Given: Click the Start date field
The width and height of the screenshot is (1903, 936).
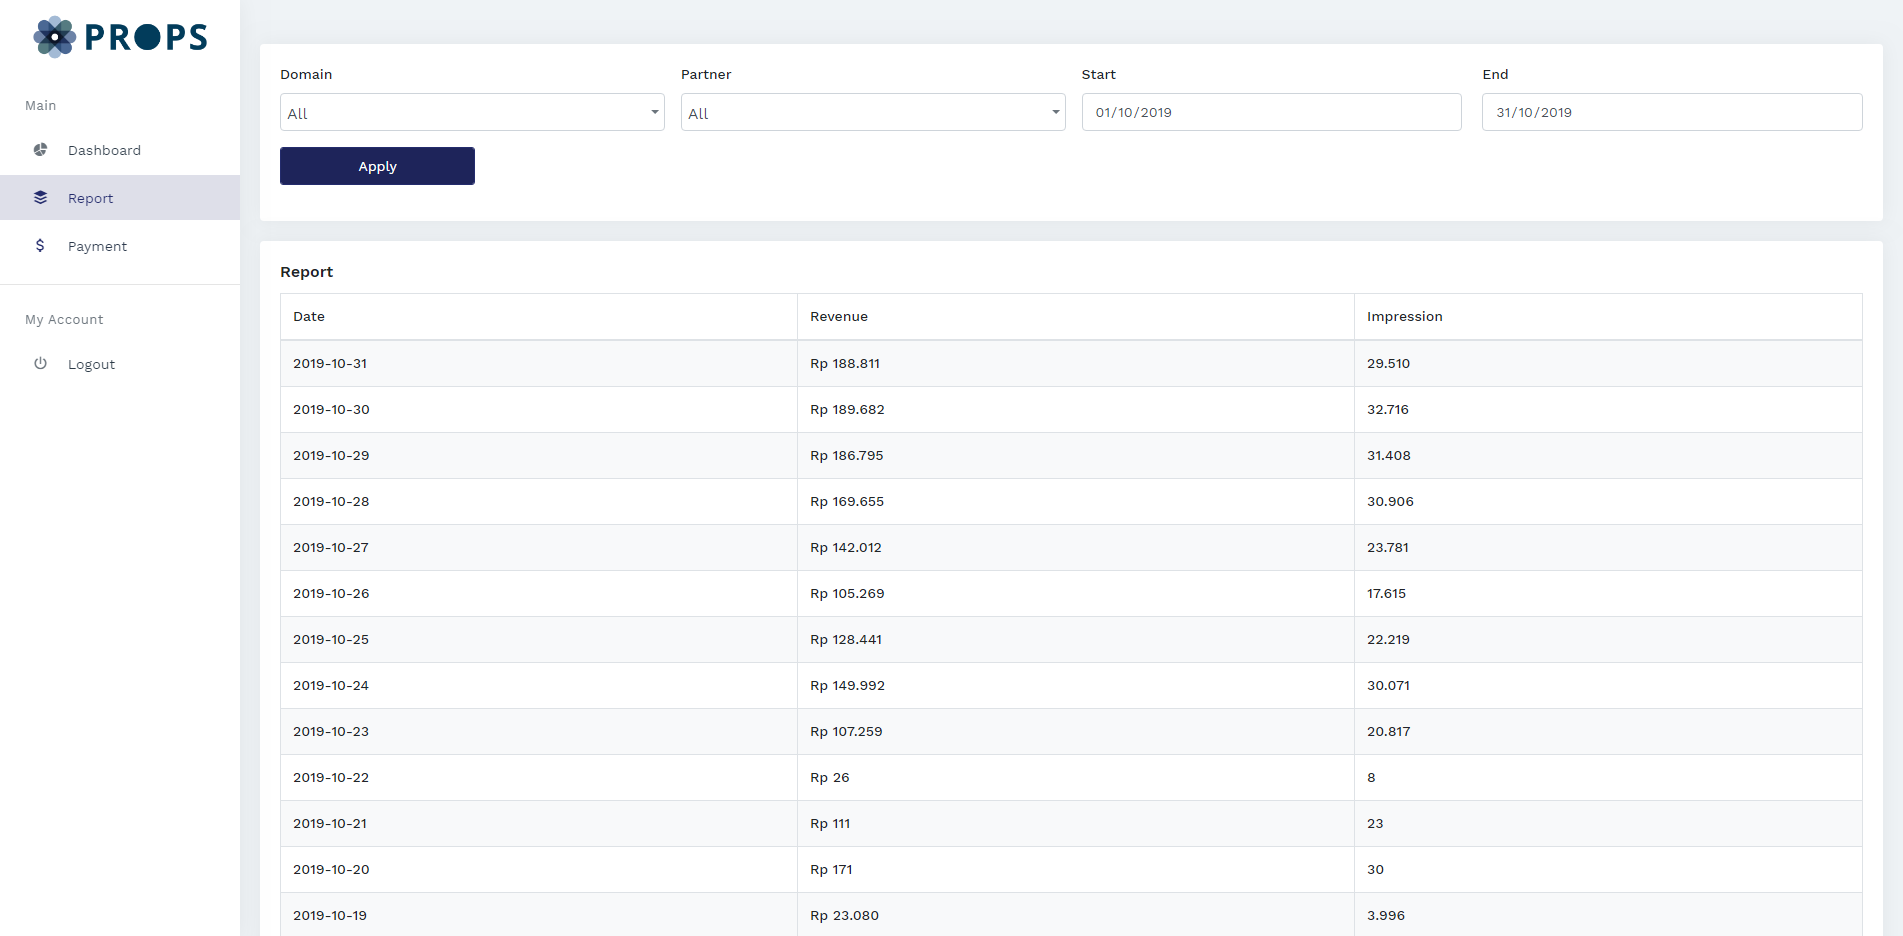Looking at the screenshot, I should point(1272,112).
